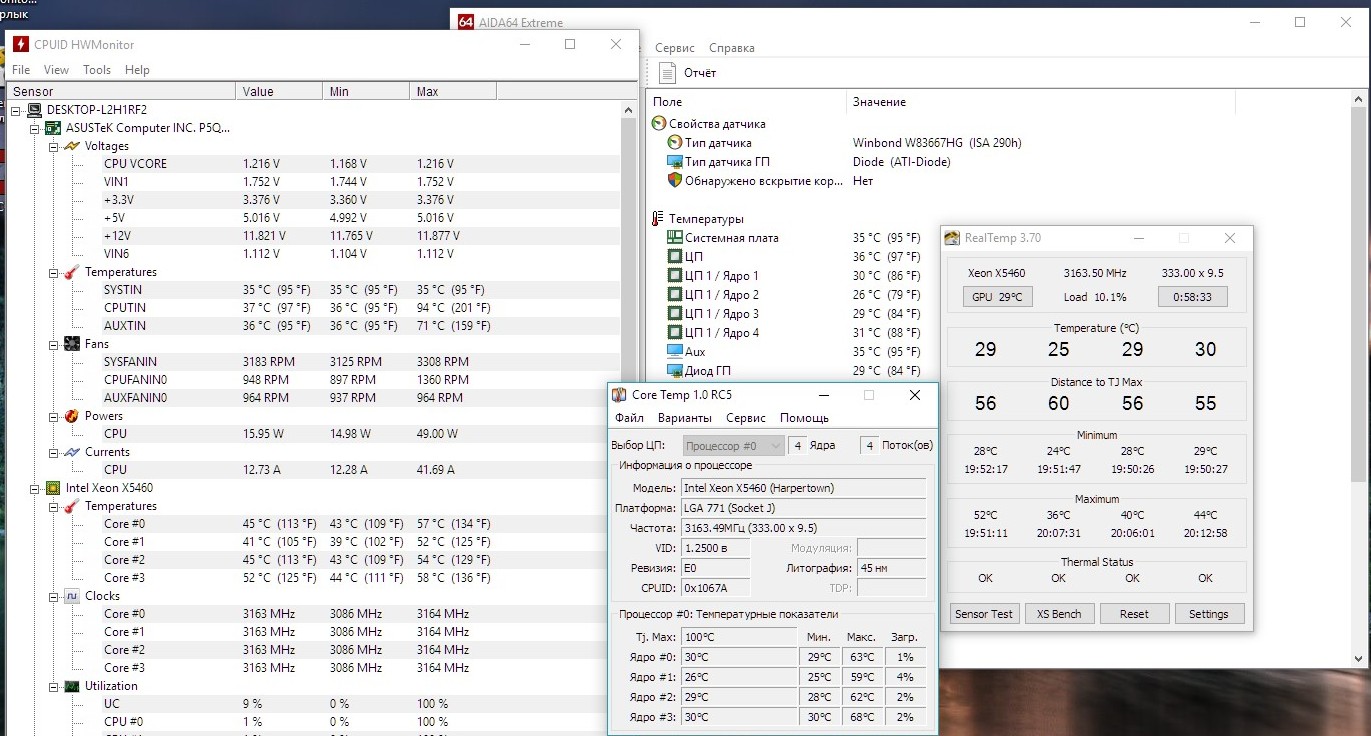Viewport: 1371px width, 736px height.
Task: Open the View menu in HWMonitor
Action: pos(56,70)
